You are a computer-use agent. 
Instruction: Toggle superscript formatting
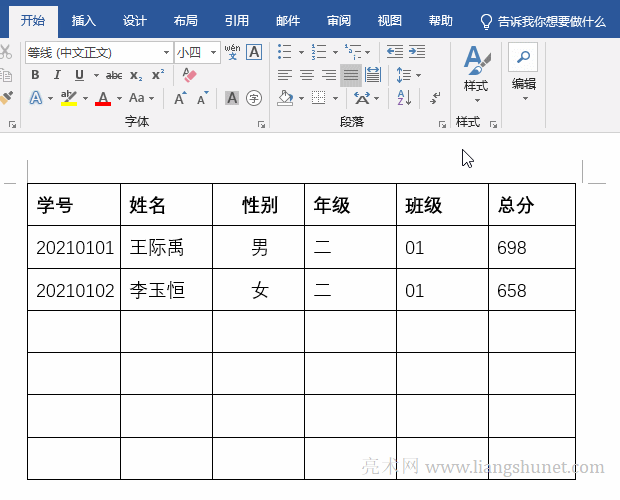point(158,75)
